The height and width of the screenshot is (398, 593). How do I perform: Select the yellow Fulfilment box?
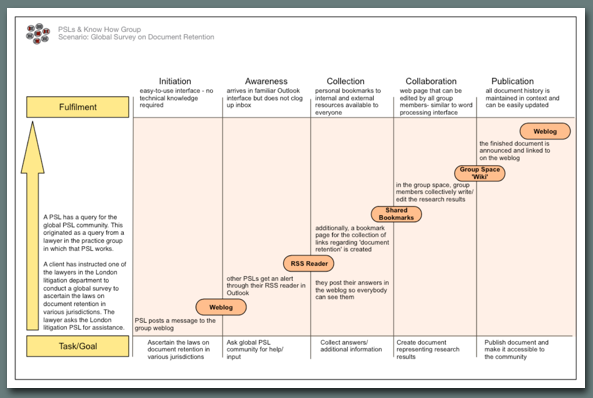pos(78,107)
